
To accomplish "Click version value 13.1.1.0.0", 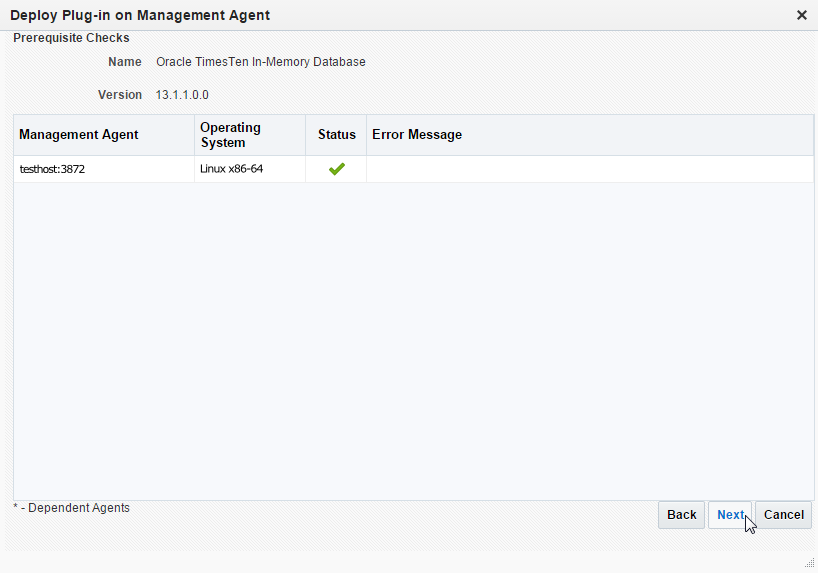I will [x=182, y=95].
